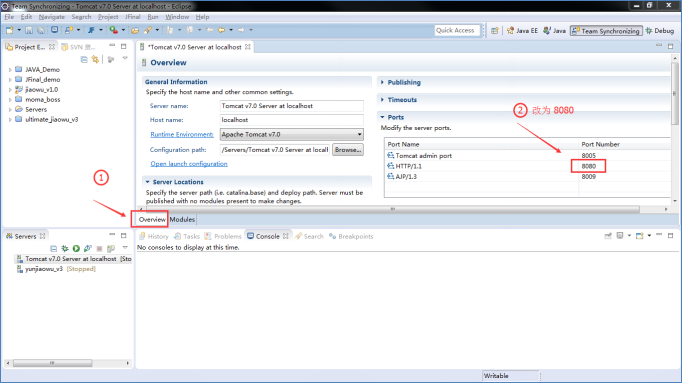This screenshot has height=384, width=683.
Task: Open the File menu
Action: tap(9, 17)
